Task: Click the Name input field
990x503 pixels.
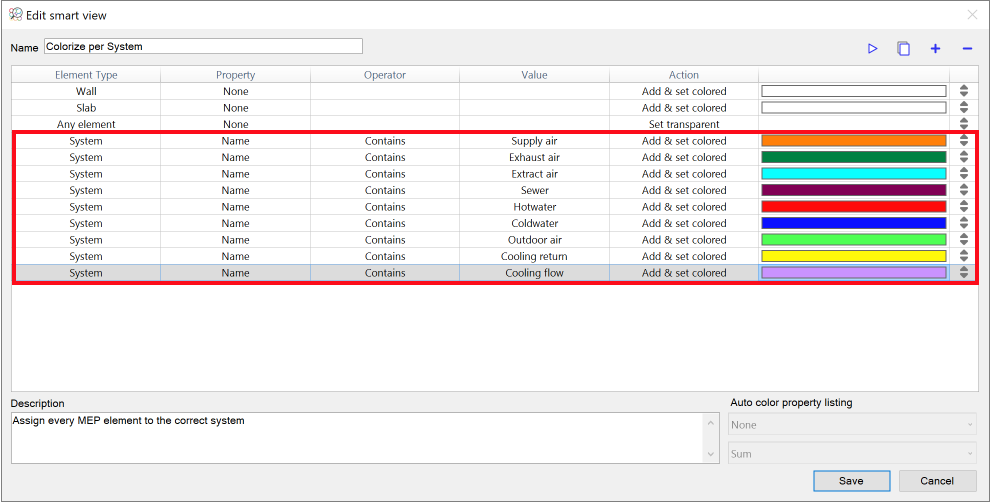Action: pyautogui.click(x=203, y=46)
